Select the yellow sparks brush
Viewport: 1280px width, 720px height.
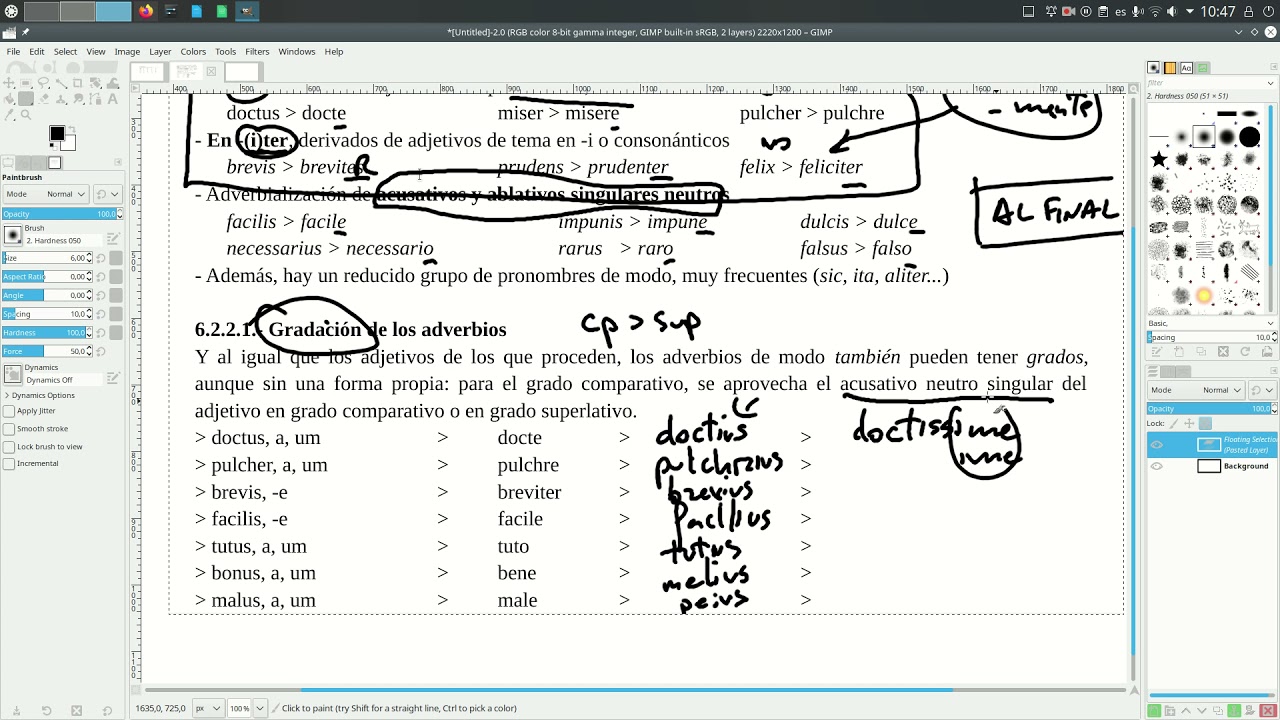pyautogui.click(x=1204, y=296)
